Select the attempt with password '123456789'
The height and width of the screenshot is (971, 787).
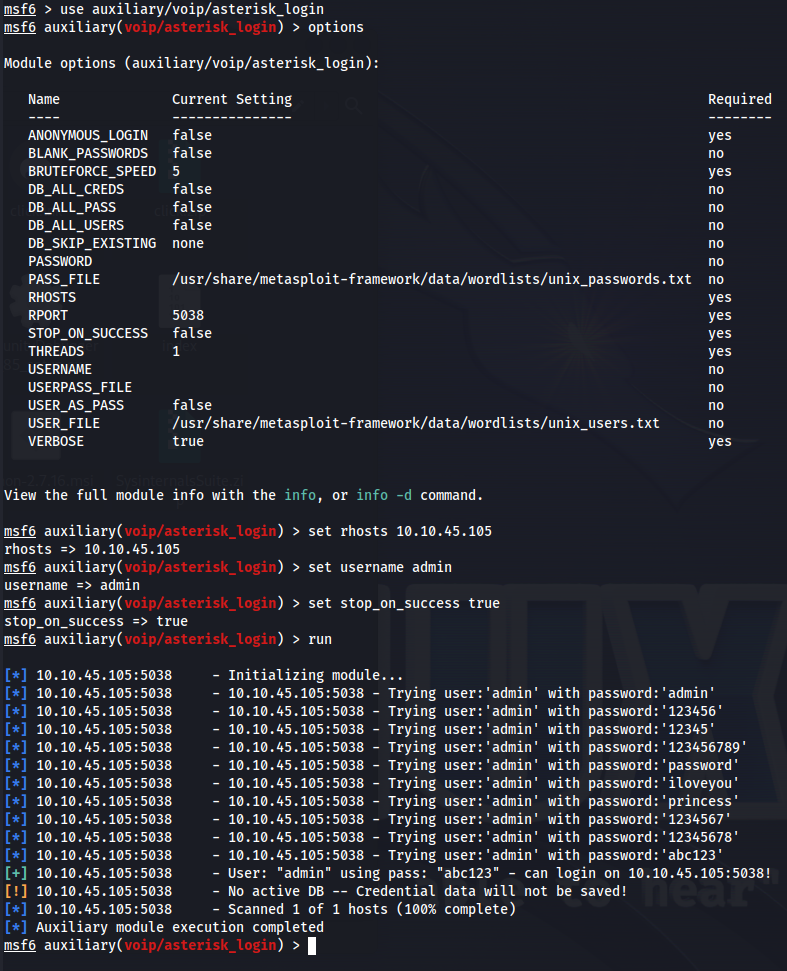pyautogui.click(x=376, y=746)
